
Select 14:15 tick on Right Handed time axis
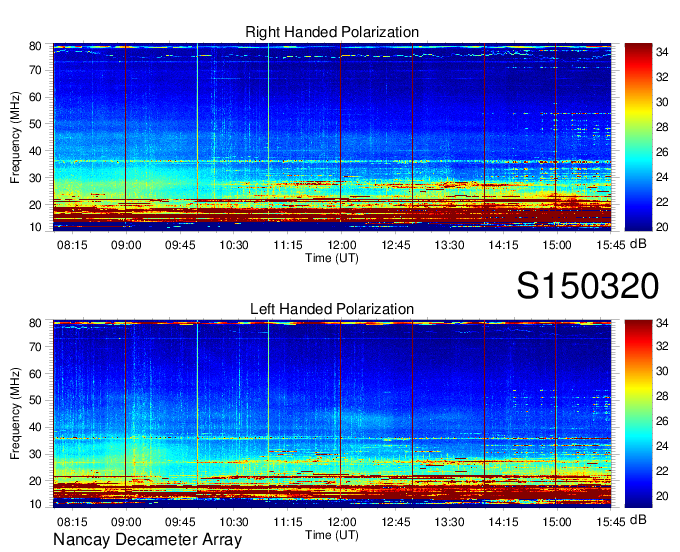coord(503,245)
